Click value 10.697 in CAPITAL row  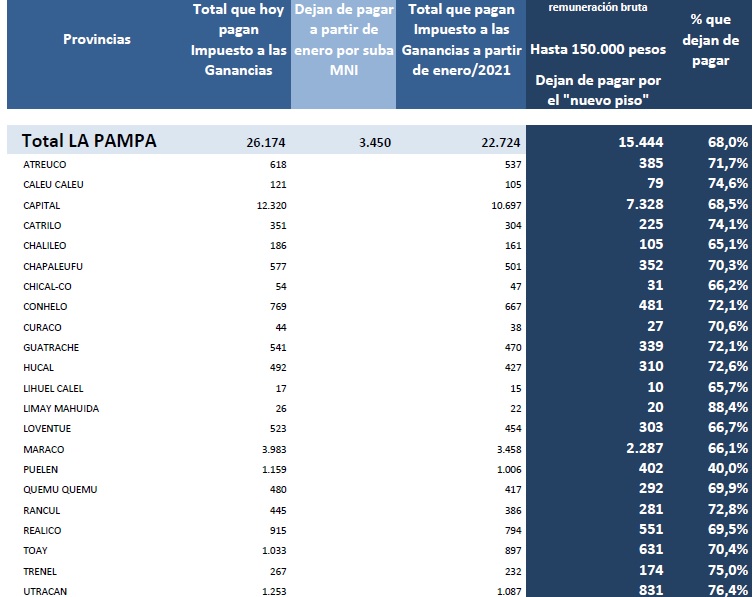click(x=507, y=206)
